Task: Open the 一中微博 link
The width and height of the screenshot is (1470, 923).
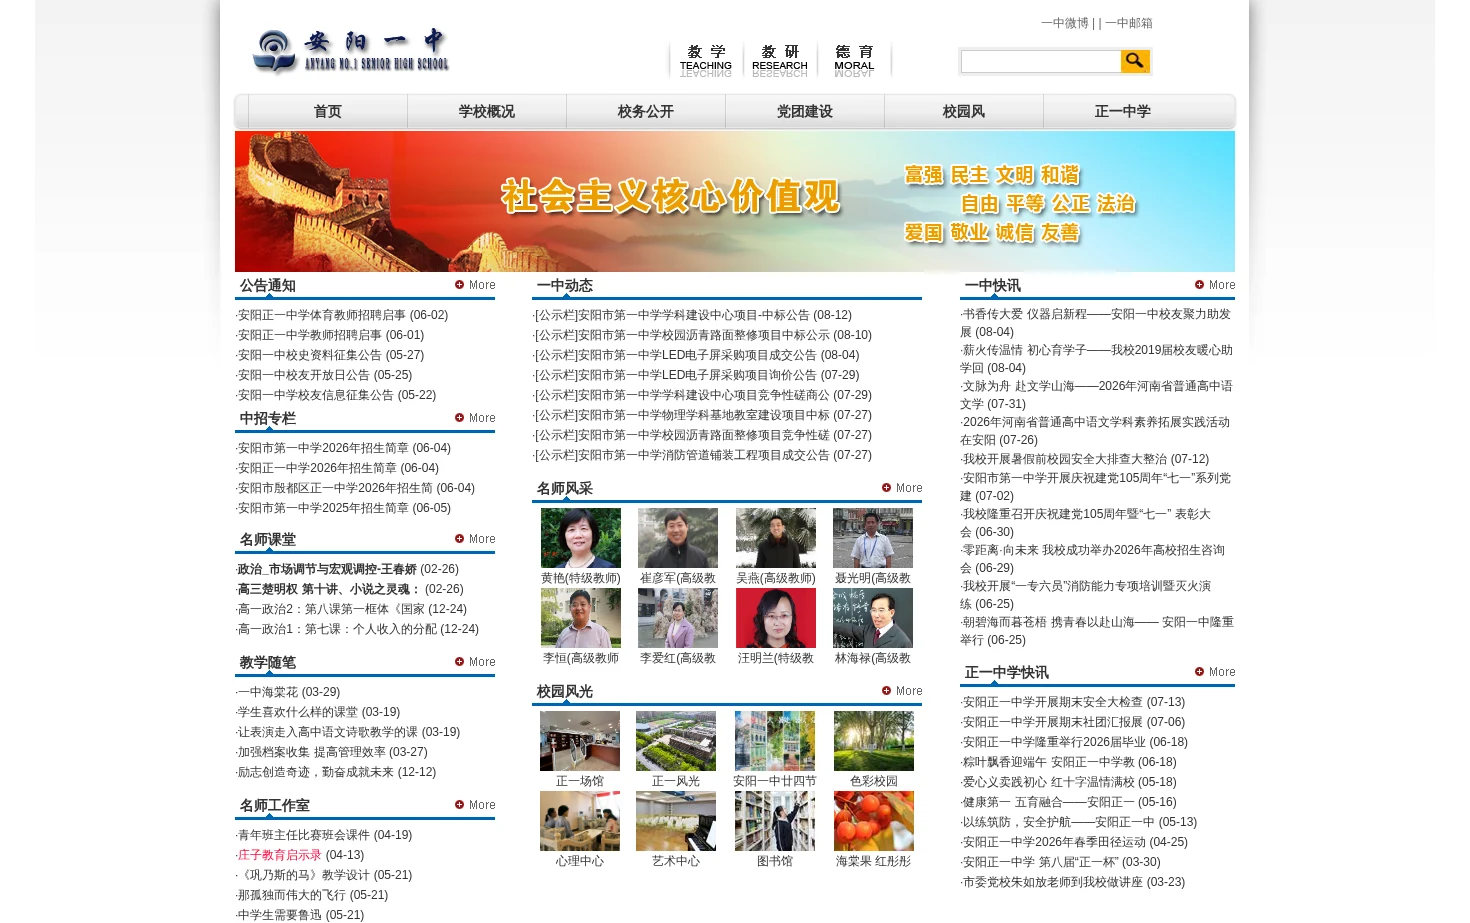Action: [1065, 23]
